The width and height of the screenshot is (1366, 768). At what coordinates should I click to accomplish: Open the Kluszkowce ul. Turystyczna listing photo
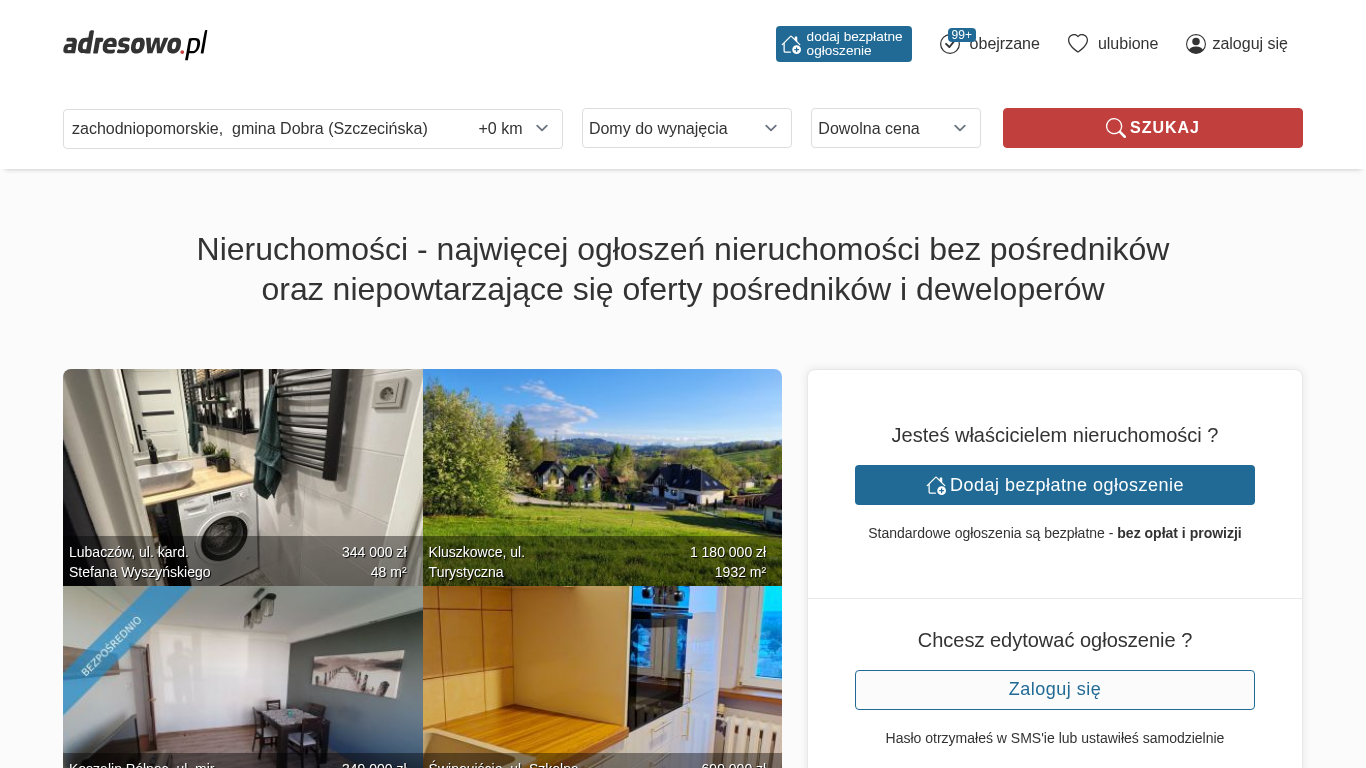(x=602, y=460)
